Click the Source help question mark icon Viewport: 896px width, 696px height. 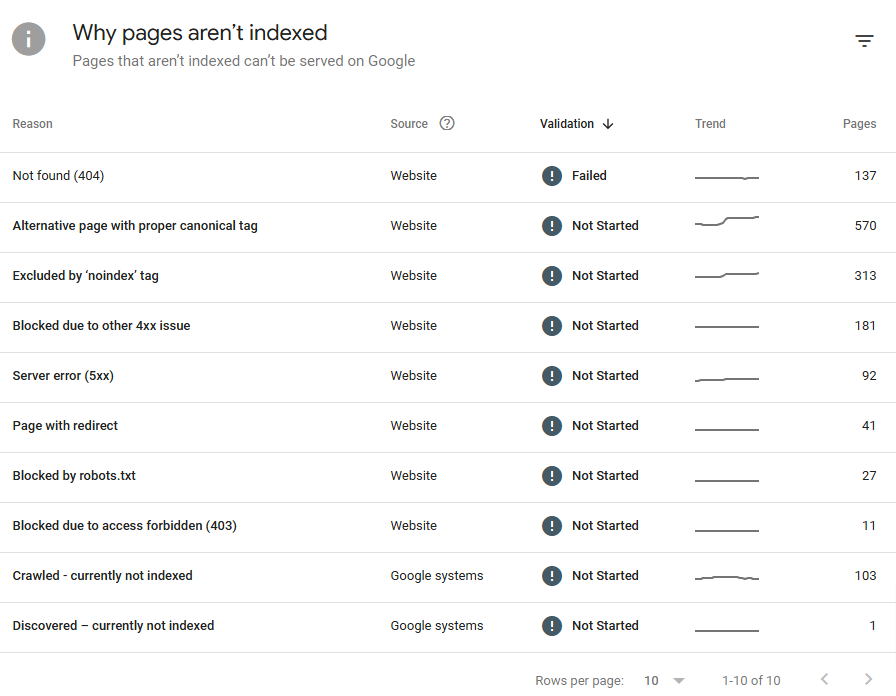click(x=447, y=123)
